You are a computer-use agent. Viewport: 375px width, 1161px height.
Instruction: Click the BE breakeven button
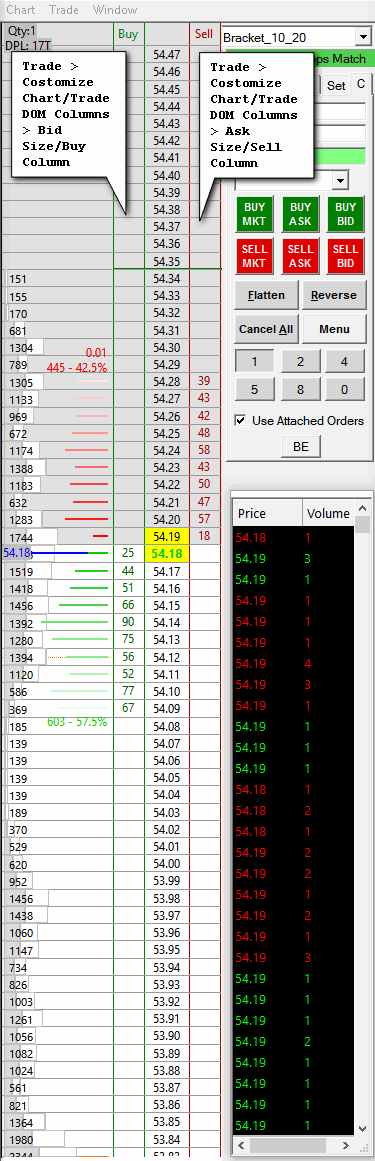(300, 446)
